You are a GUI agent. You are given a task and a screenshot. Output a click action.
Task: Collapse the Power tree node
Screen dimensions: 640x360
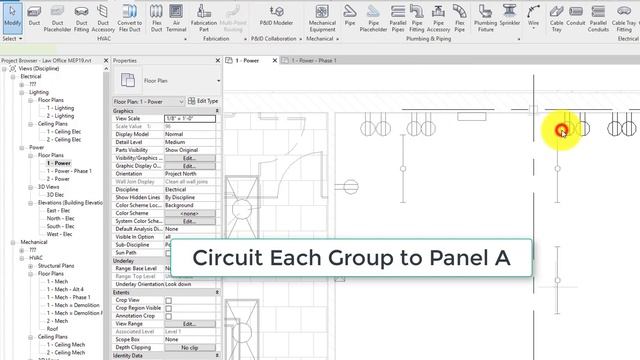22,147
